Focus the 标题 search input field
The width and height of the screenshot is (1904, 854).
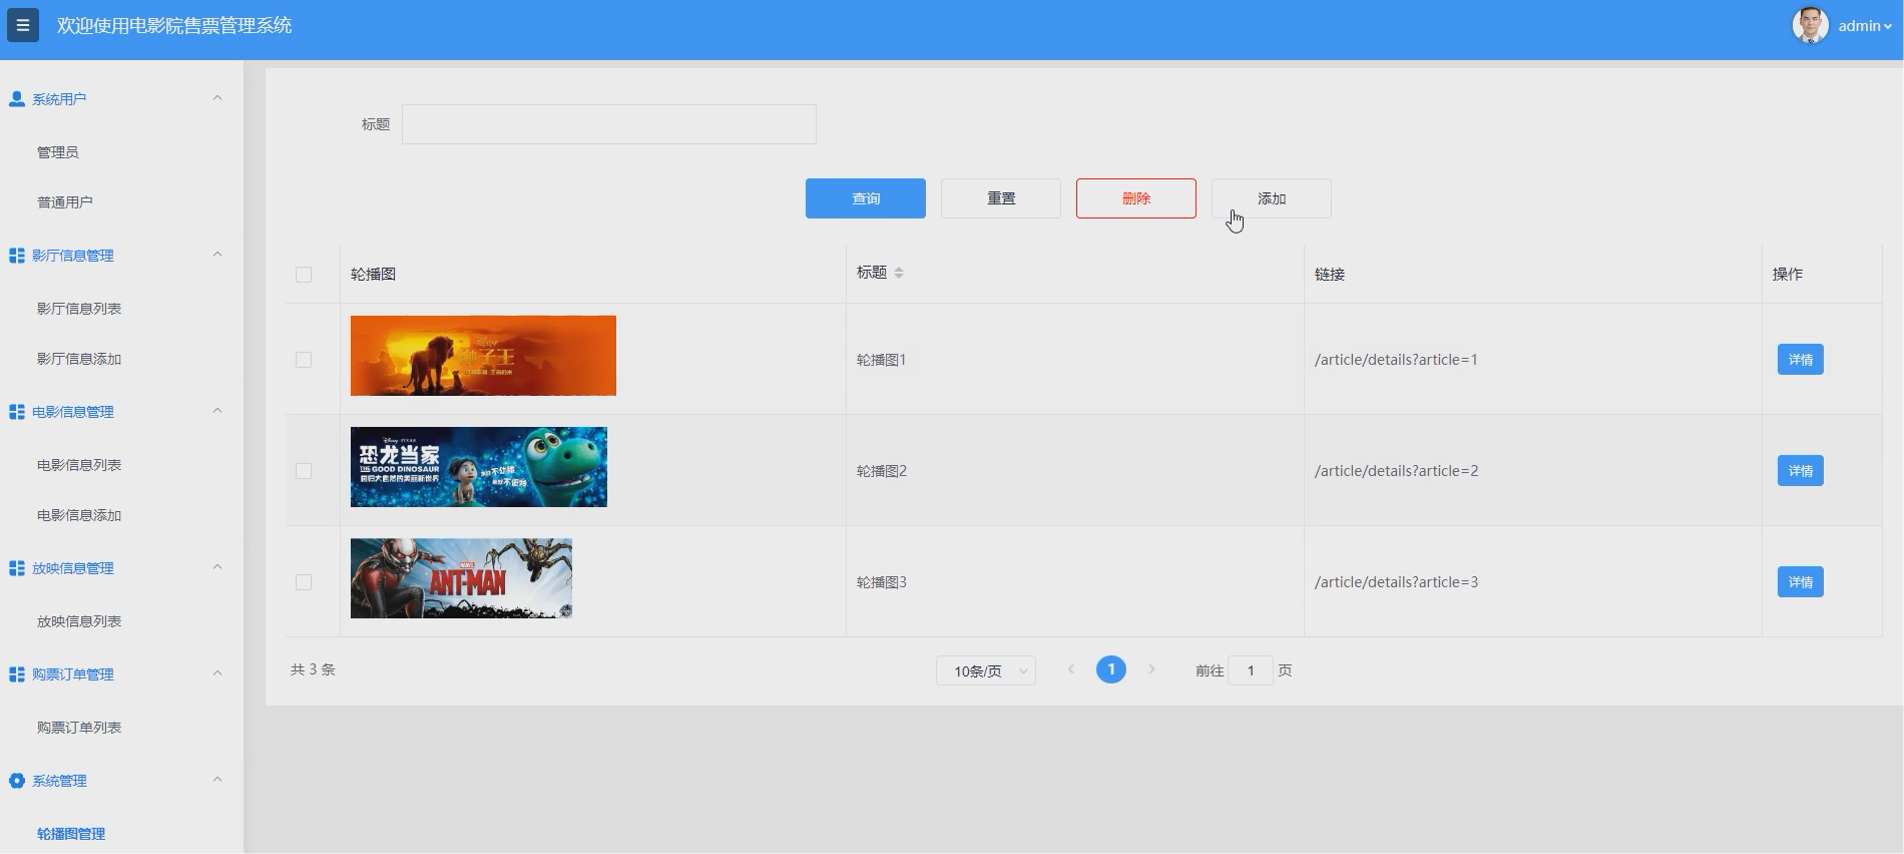pyautogui.click(x=609, y=124)
